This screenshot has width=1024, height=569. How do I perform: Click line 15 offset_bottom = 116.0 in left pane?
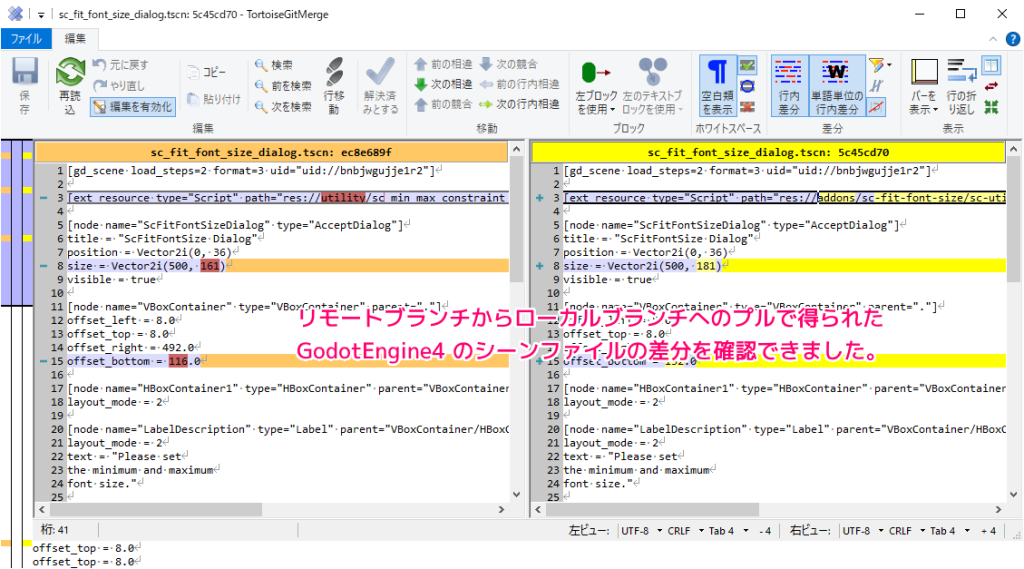(287, 361)
